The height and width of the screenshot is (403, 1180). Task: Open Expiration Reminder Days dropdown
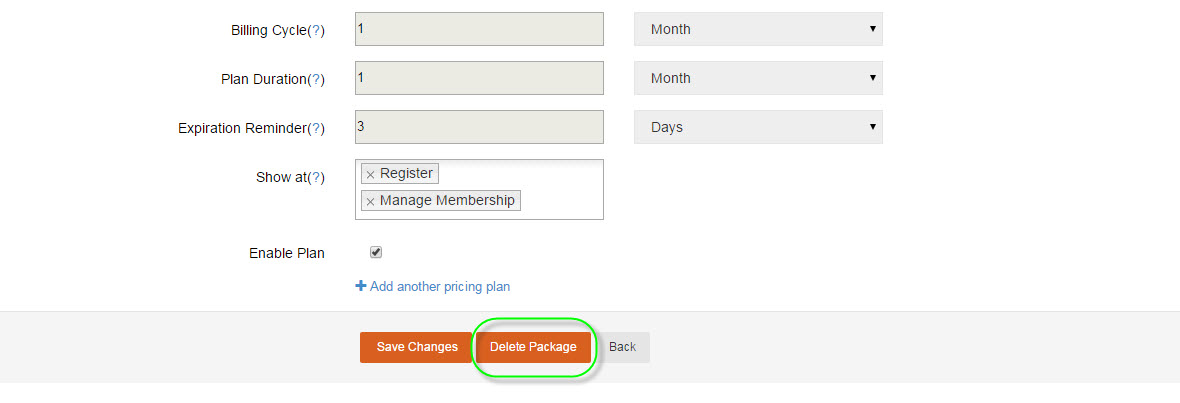point(758,127)
